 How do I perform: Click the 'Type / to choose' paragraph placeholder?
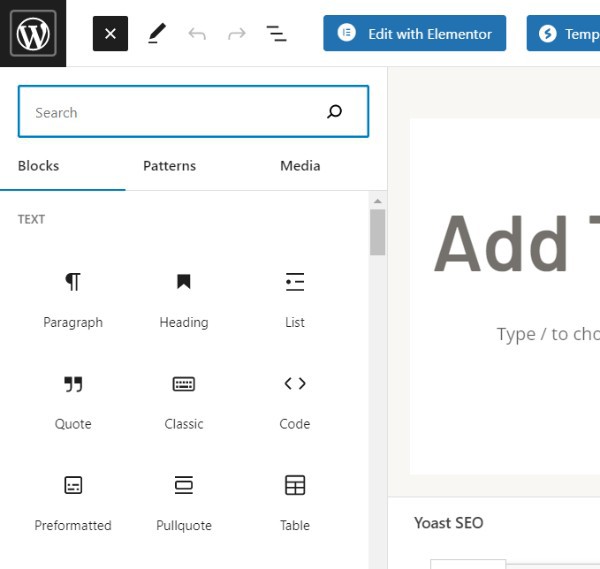point(548,334)
